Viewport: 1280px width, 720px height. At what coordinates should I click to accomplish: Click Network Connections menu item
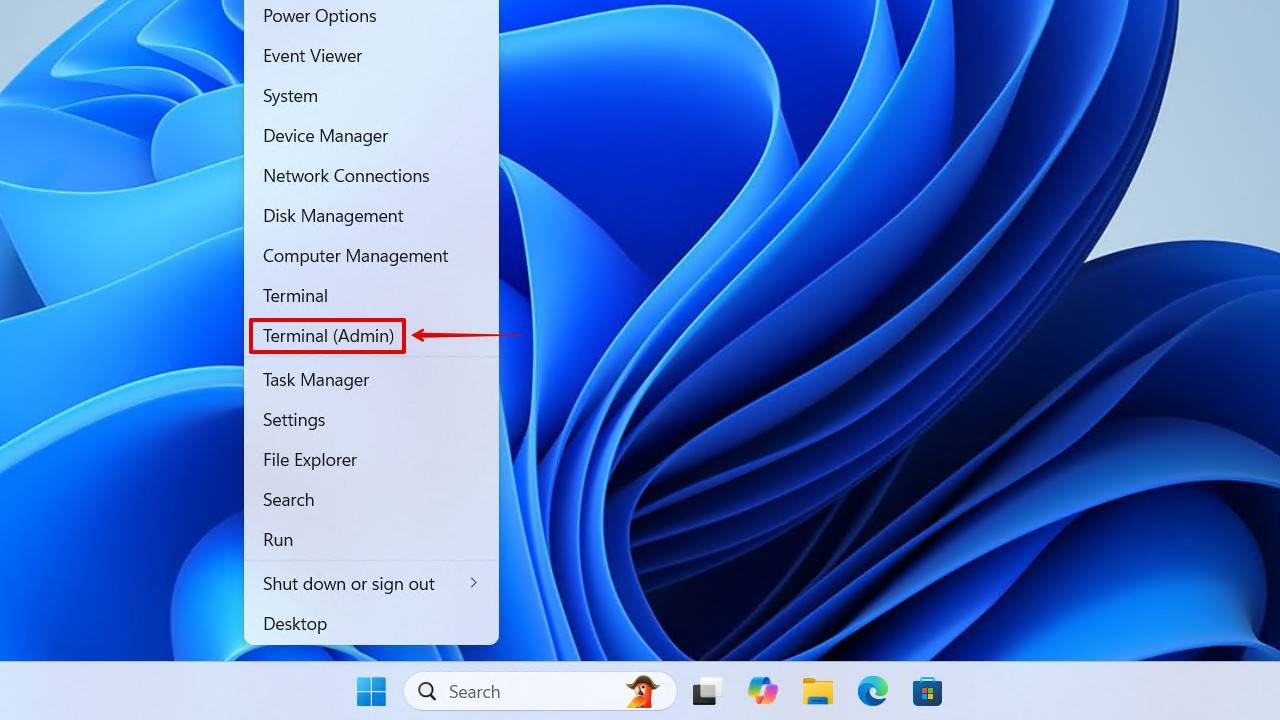[x=346, y=176]
